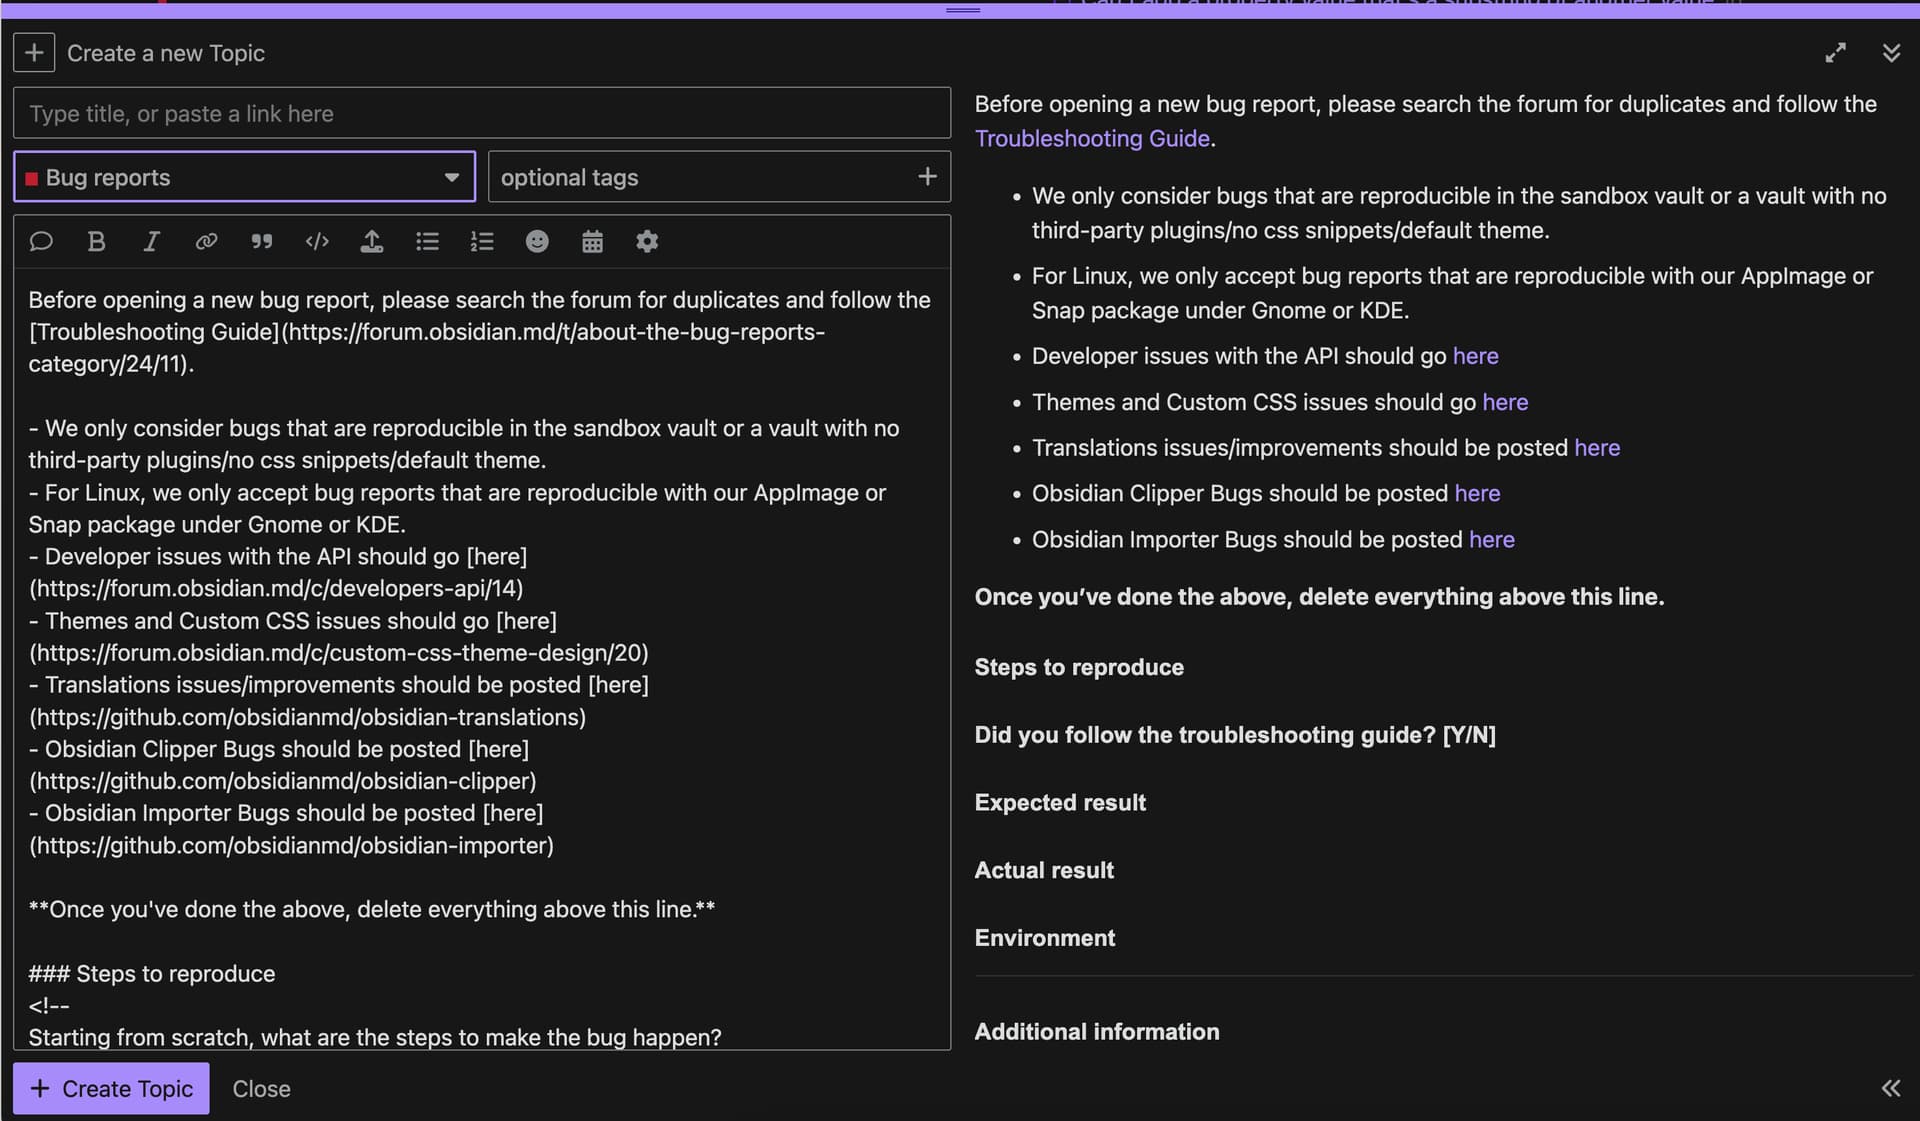Hide preview pane with double left chevrons
The height and width of the screenshot is (1121, 1920).
pos(1890,1088)
